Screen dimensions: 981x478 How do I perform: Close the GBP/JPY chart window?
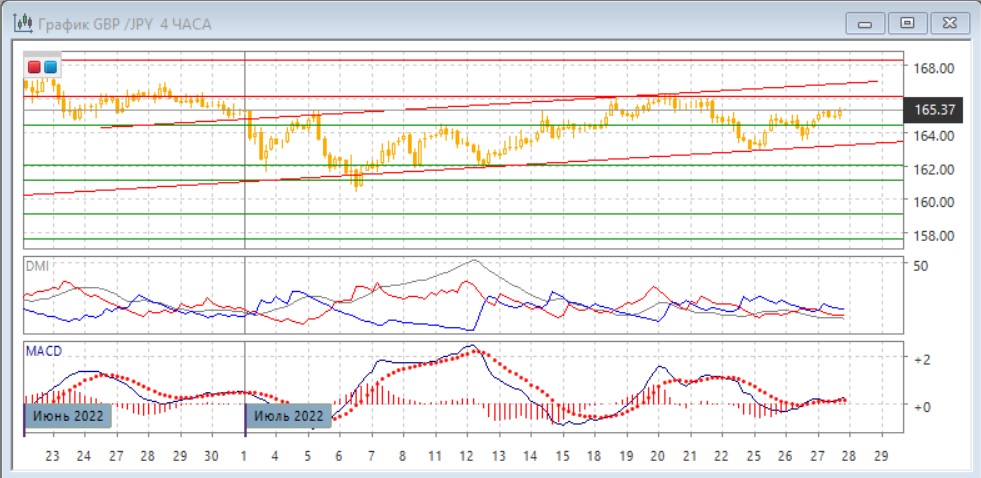coord(948,23)
